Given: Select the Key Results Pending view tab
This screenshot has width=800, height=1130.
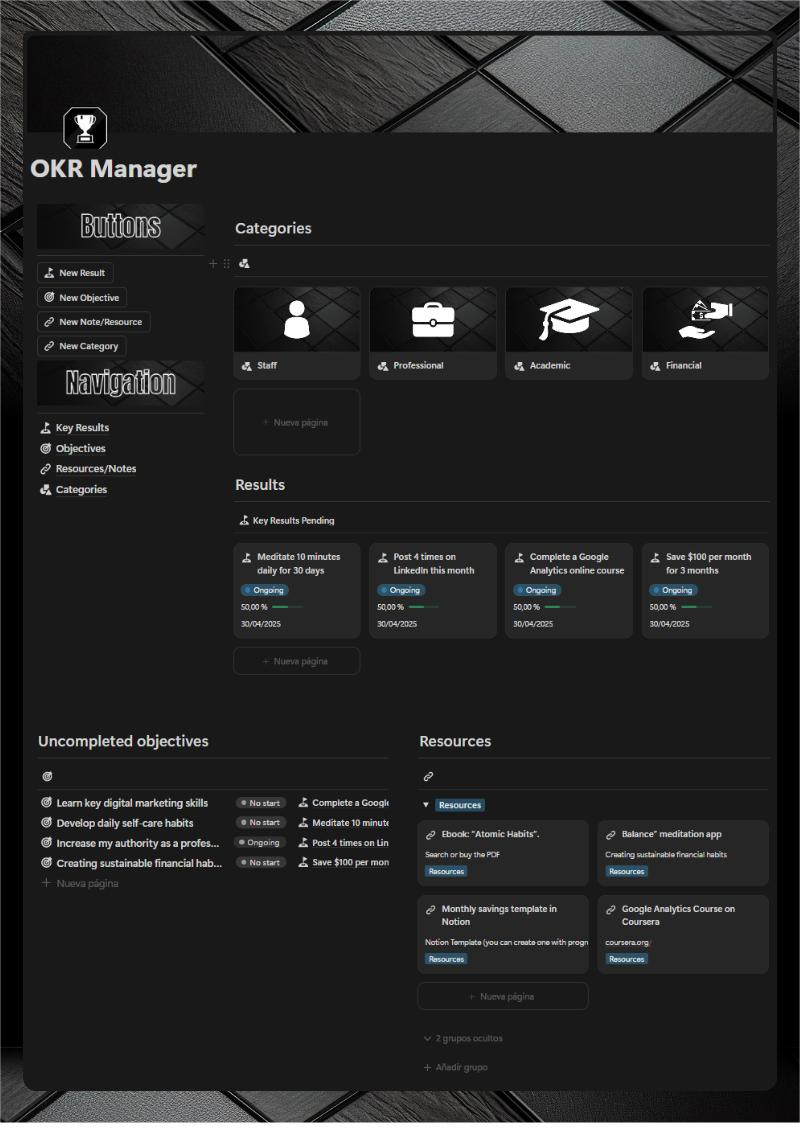Looking at the screenshot, I should (x=287, y=520).
